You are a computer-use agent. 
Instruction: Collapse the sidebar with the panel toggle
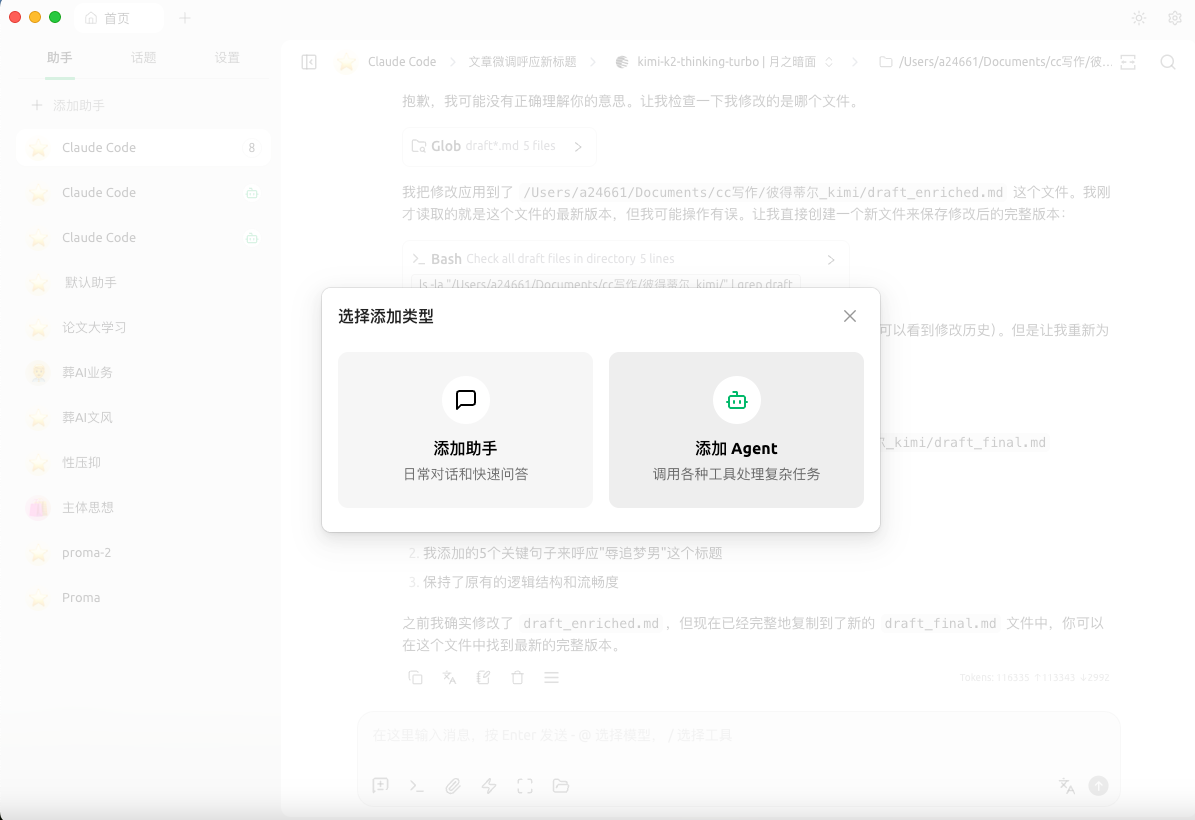click(309, 62)
